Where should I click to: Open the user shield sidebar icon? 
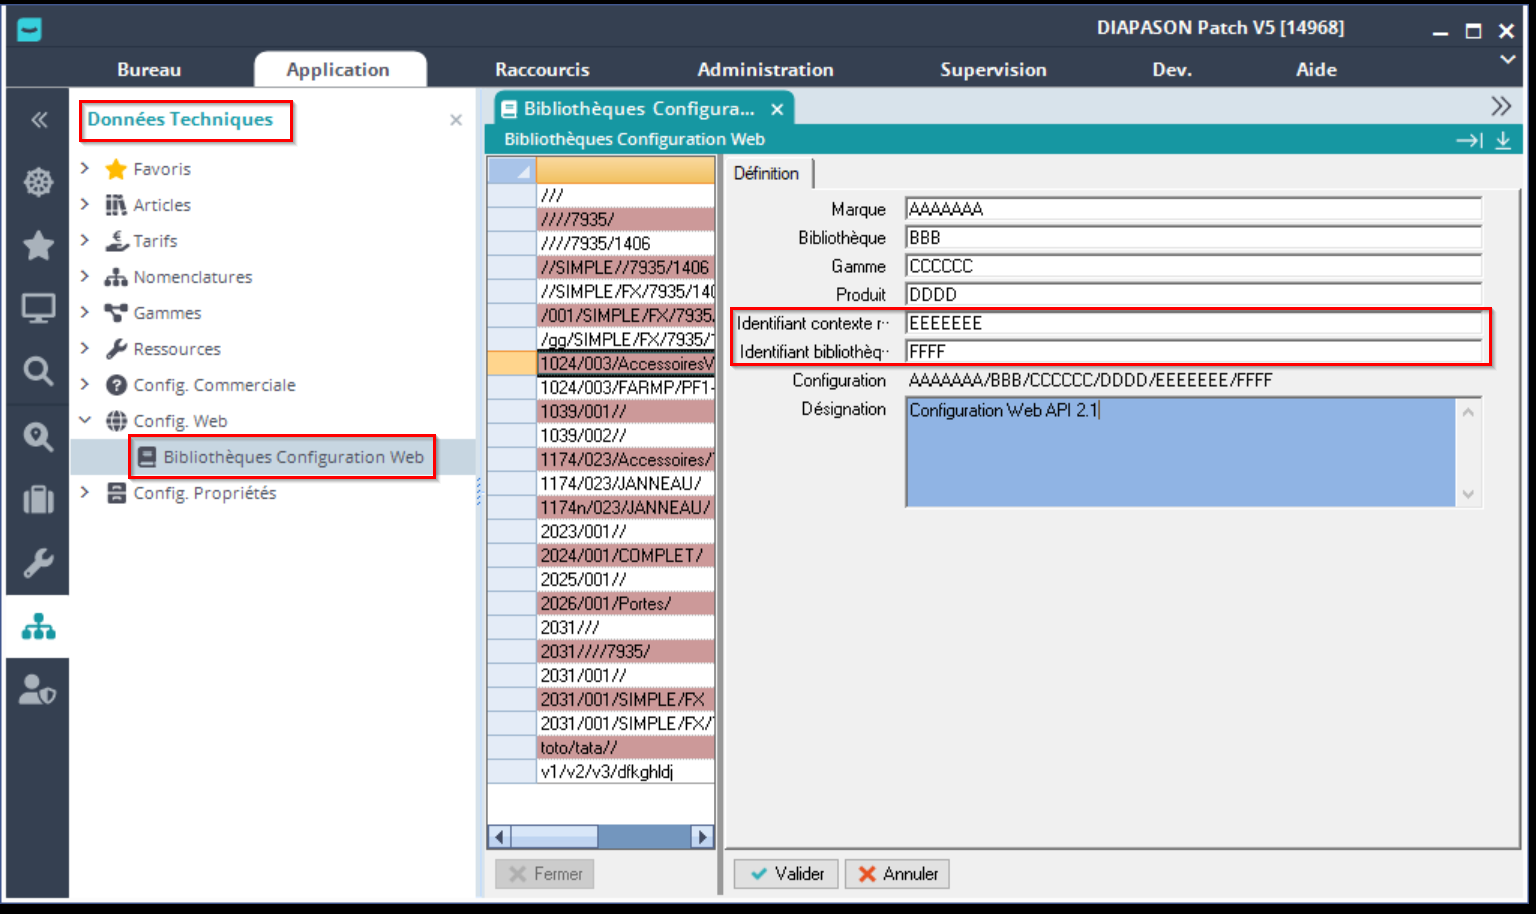pyautogui.click(x=38, y=690)
